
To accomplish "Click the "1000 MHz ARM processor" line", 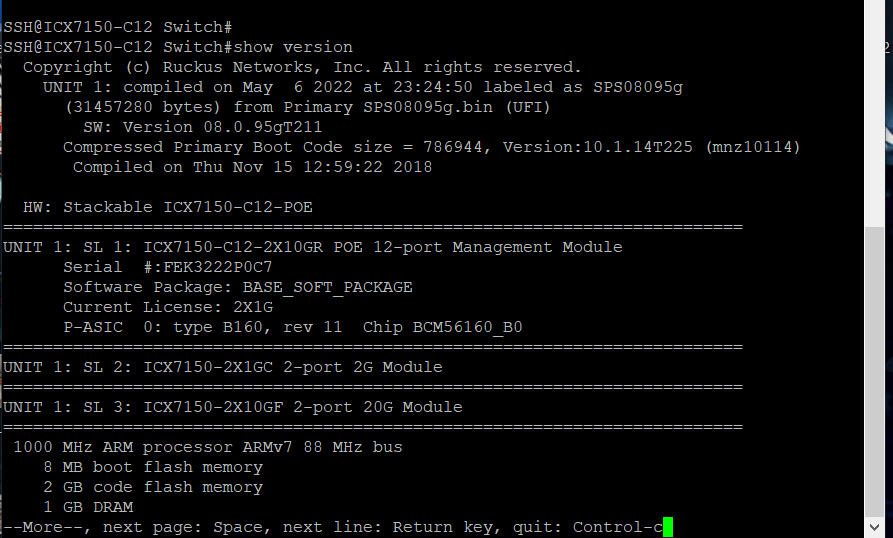I will pyautogui.click(x=207, y=447).
